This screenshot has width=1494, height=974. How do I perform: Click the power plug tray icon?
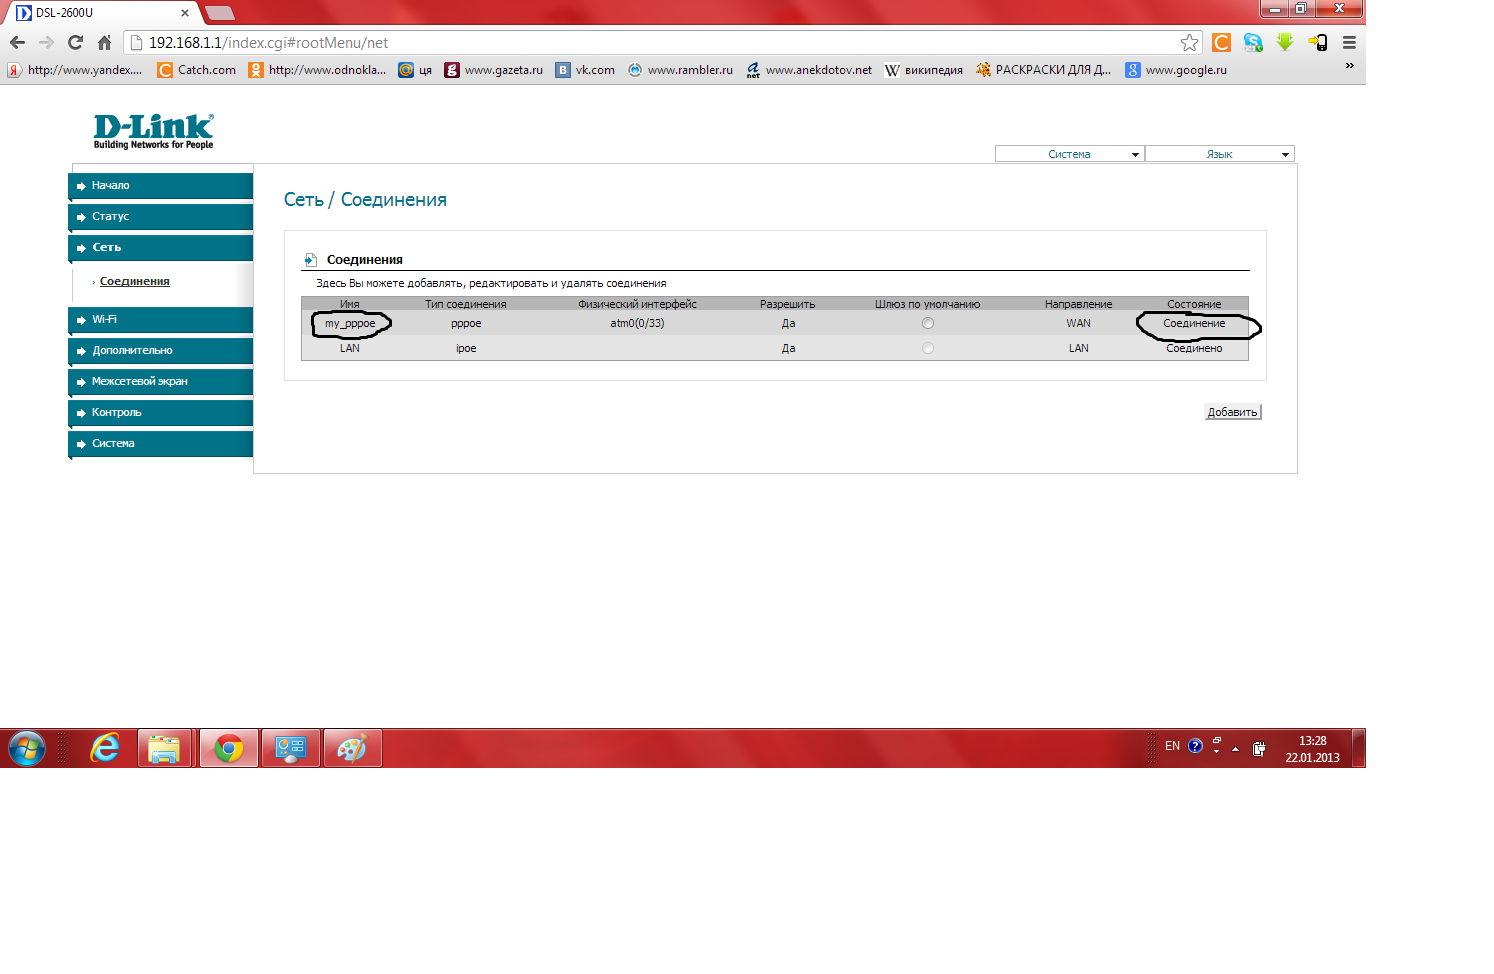pos(1259,748)
